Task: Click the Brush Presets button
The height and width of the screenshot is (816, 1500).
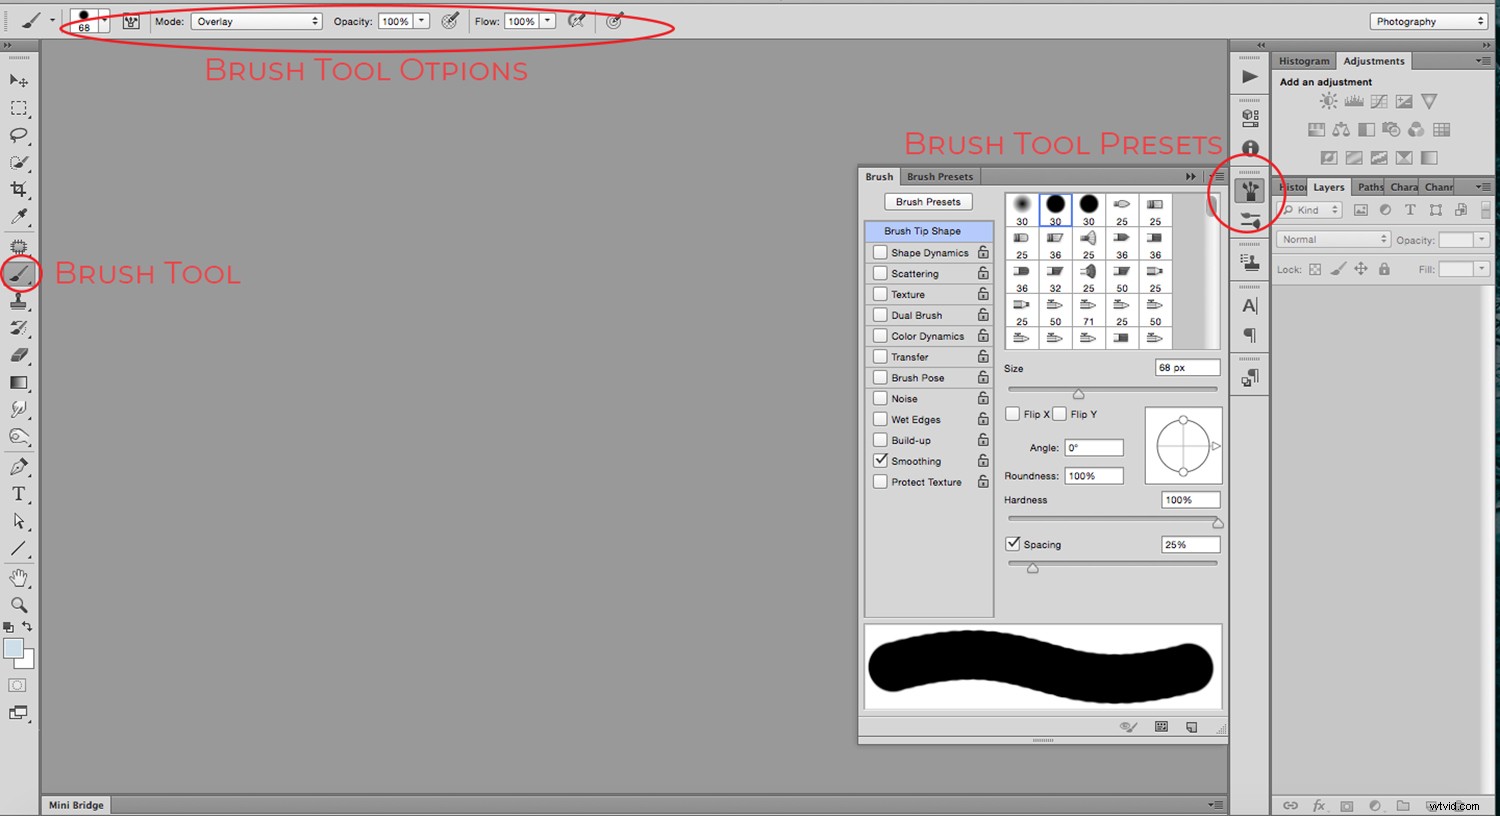Action: pos(928,201)
